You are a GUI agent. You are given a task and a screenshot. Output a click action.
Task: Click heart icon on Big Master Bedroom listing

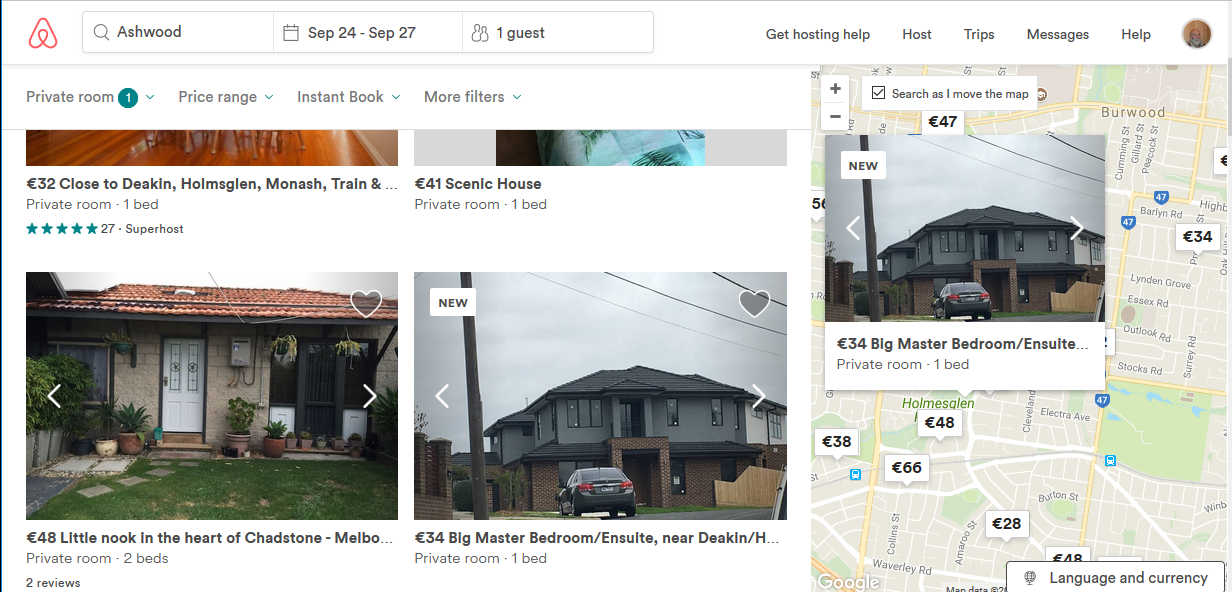pyautogui.click(x=754, y=303)
